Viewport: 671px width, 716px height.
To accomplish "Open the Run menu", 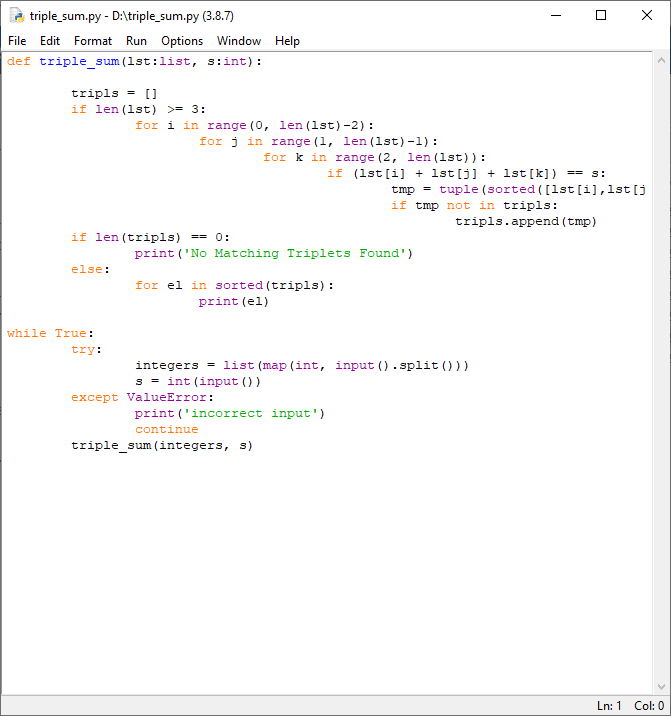I will point(136,41).
